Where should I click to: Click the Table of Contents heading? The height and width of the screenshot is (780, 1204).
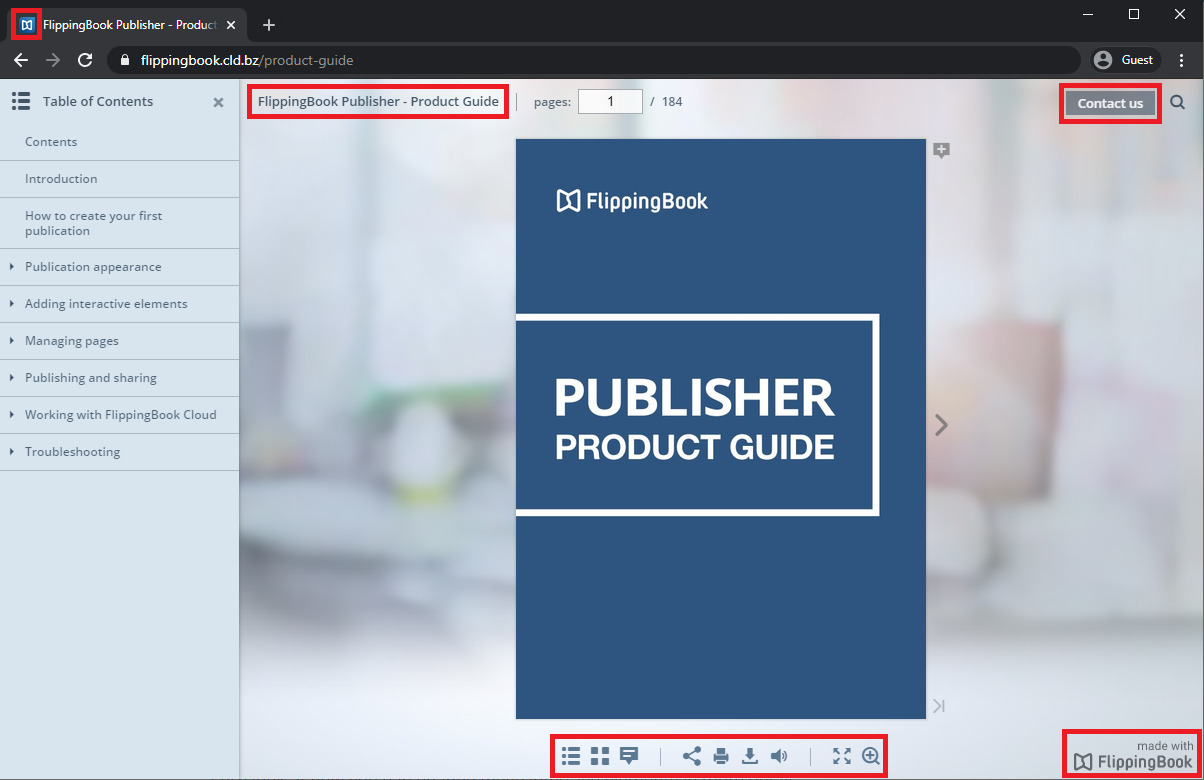coord(98,101)
